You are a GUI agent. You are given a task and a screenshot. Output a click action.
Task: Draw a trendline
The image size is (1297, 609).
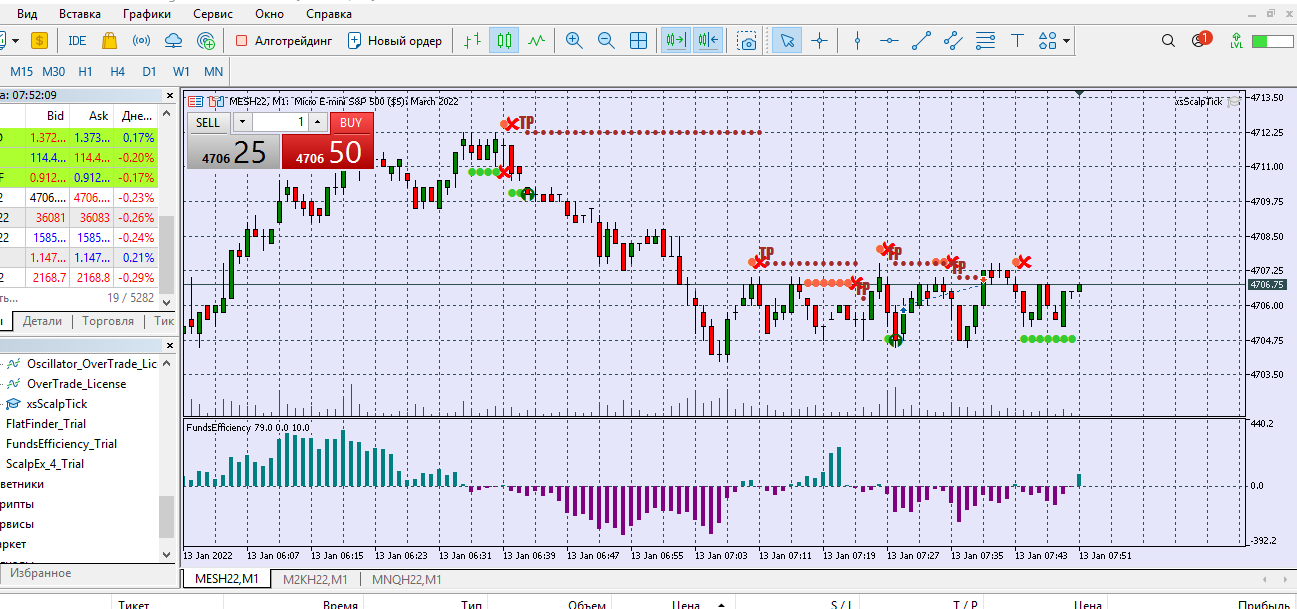(921, 41)
